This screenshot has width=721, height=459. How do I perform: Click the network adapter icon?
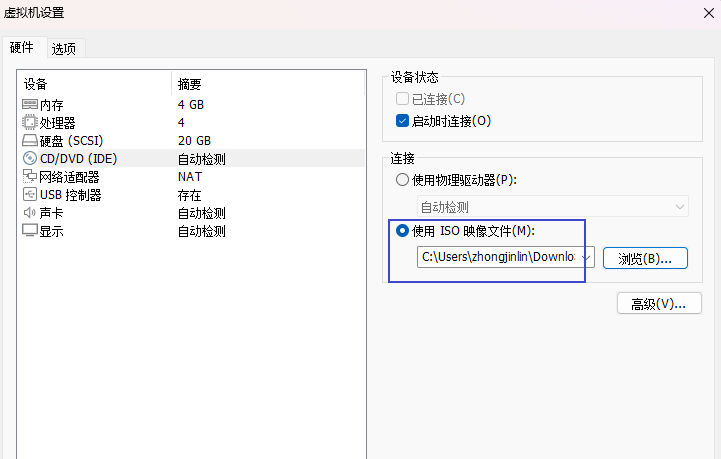tap(30, 176)
